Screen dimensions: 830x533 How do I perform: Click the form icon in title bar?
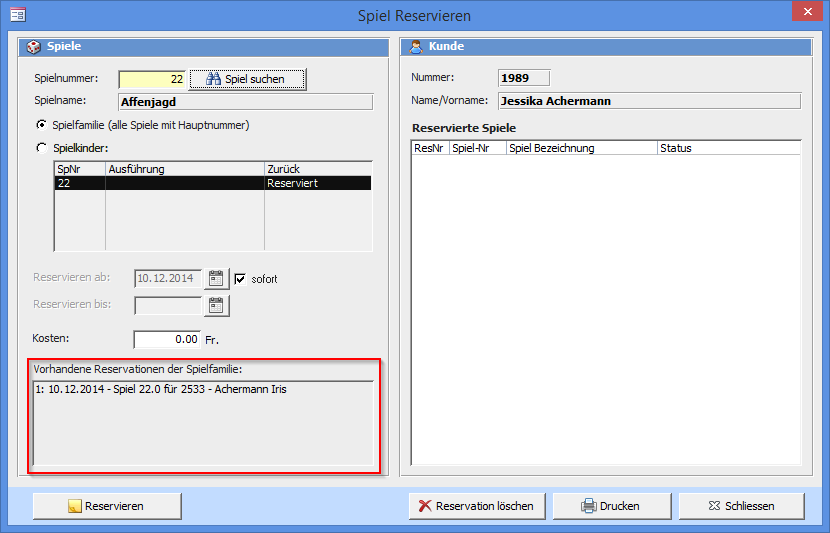pos(18,14)
